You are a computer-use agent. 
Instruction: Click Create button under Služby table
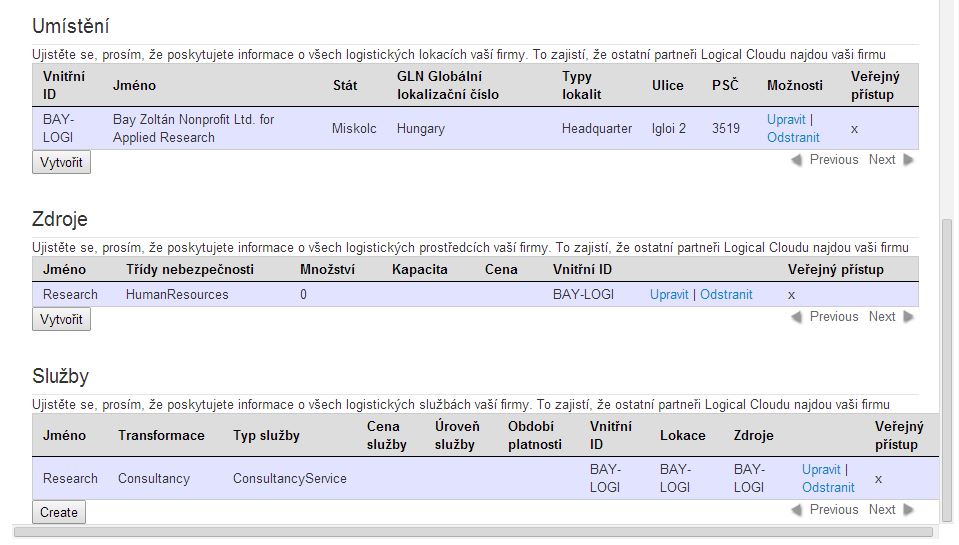59,513
